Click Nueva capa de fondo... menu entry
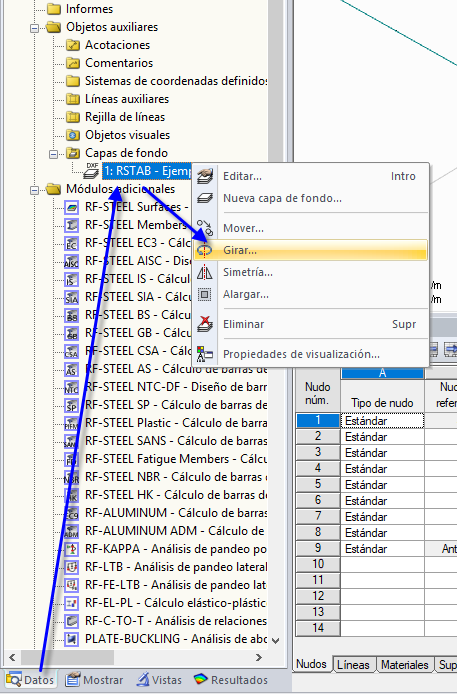This screenshot has height=694, width=457. [311, 198]
